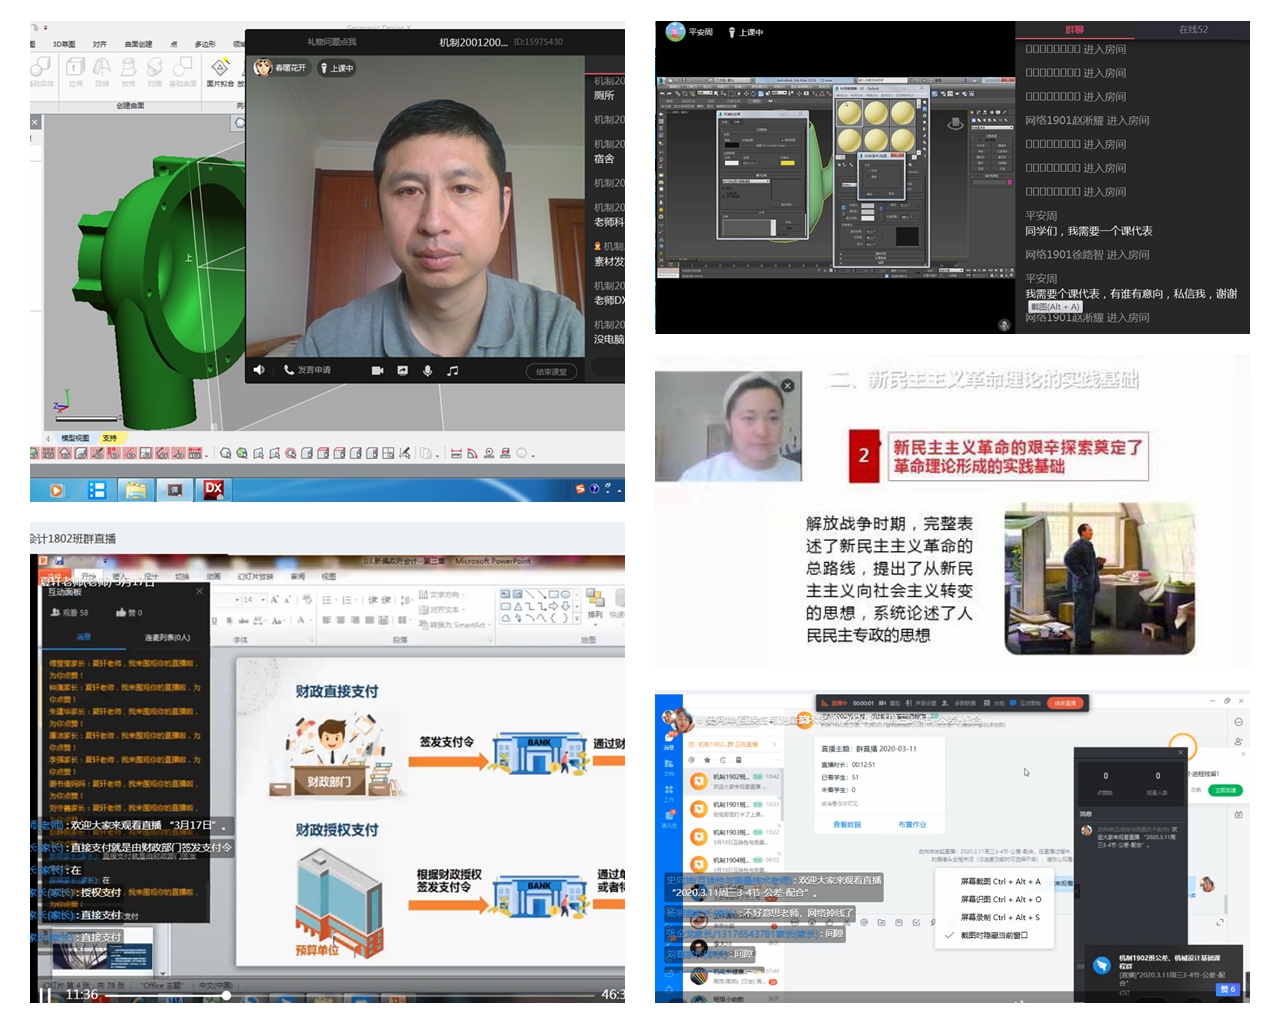
Task: Switch to the 消息 tab in 互动面板
Action: [x=84, y=637]
